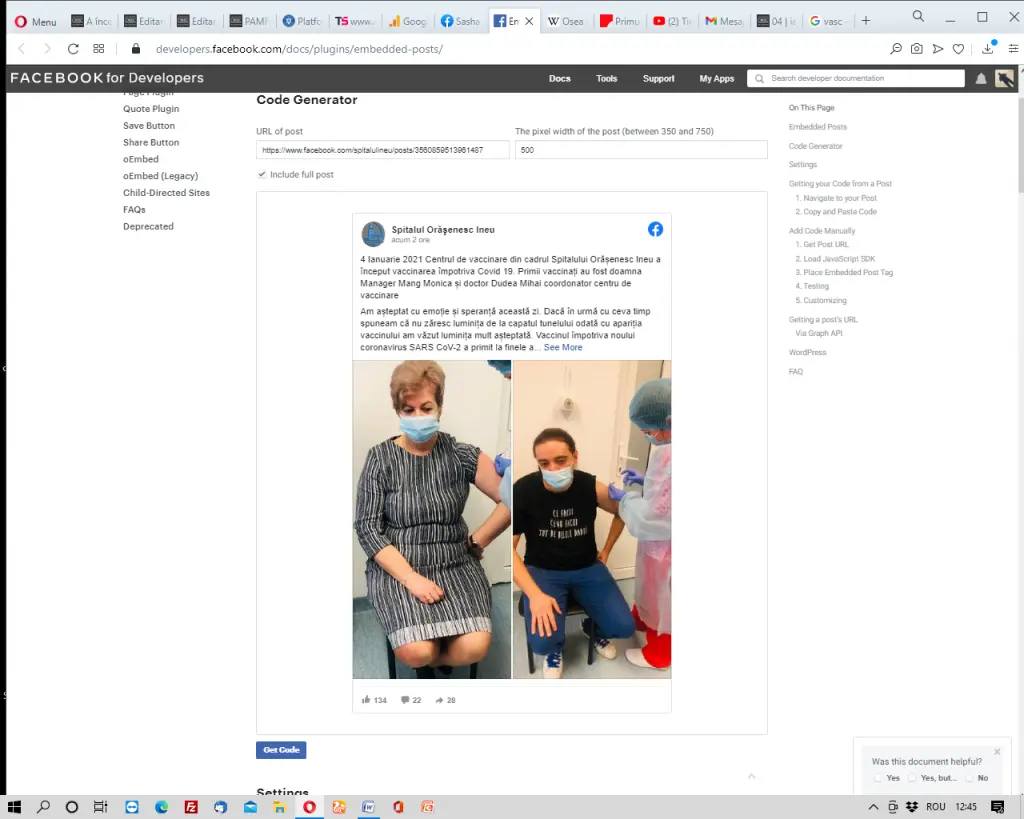Open the Support menu in the header
Viewport: 1024px width, 819px height.
point(658,78)
